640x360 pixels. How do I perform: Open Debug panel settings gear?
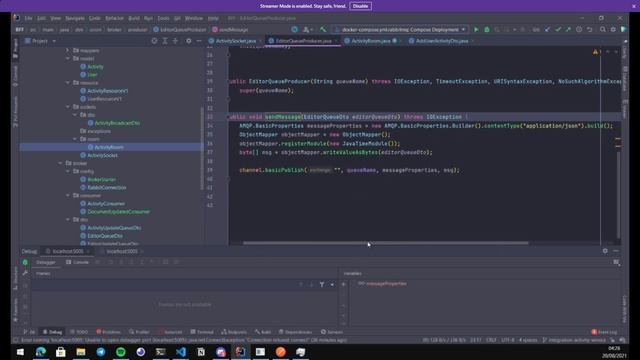pyautogui.click(x=605, y=251)
